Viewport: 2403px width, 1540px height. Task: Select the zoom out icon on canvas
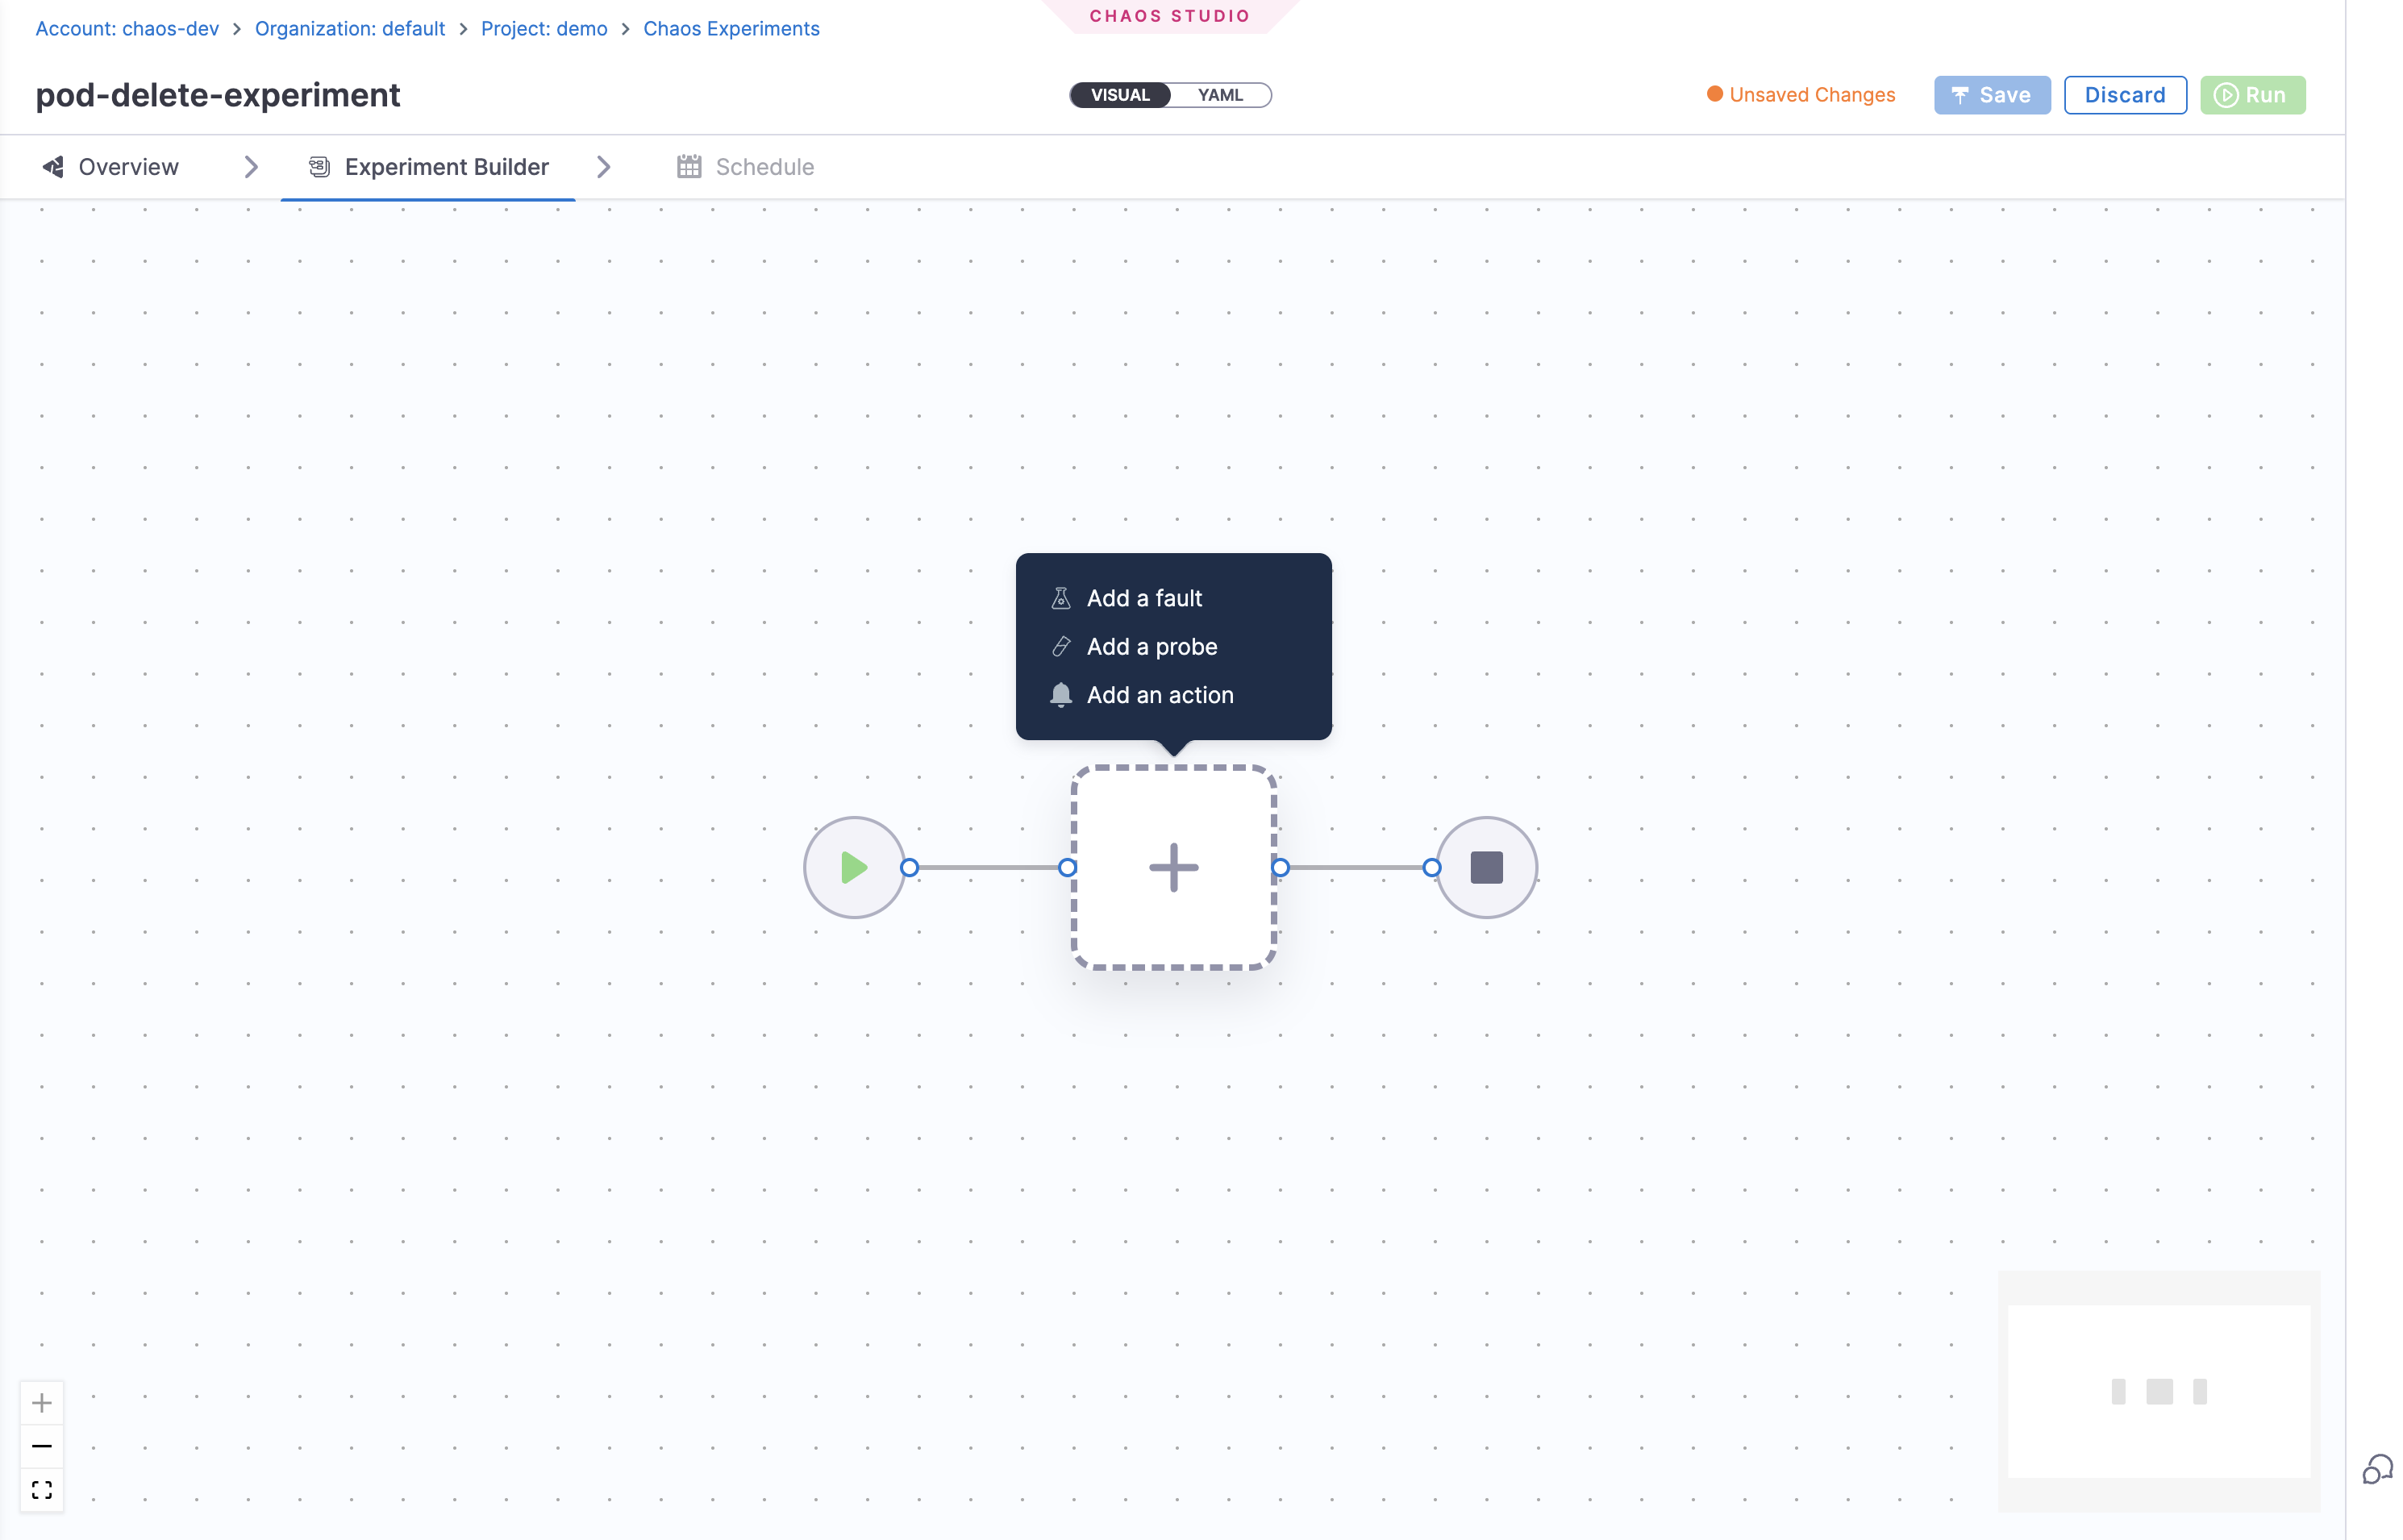[42, 1446]
